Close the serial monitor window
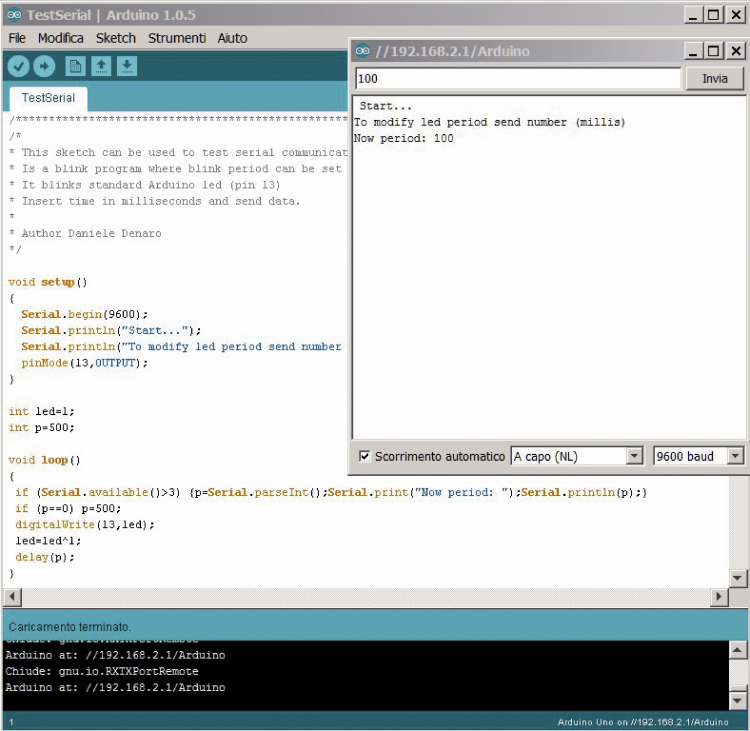The width and height of the screenshot is (750, 731). tap(736, 51)
